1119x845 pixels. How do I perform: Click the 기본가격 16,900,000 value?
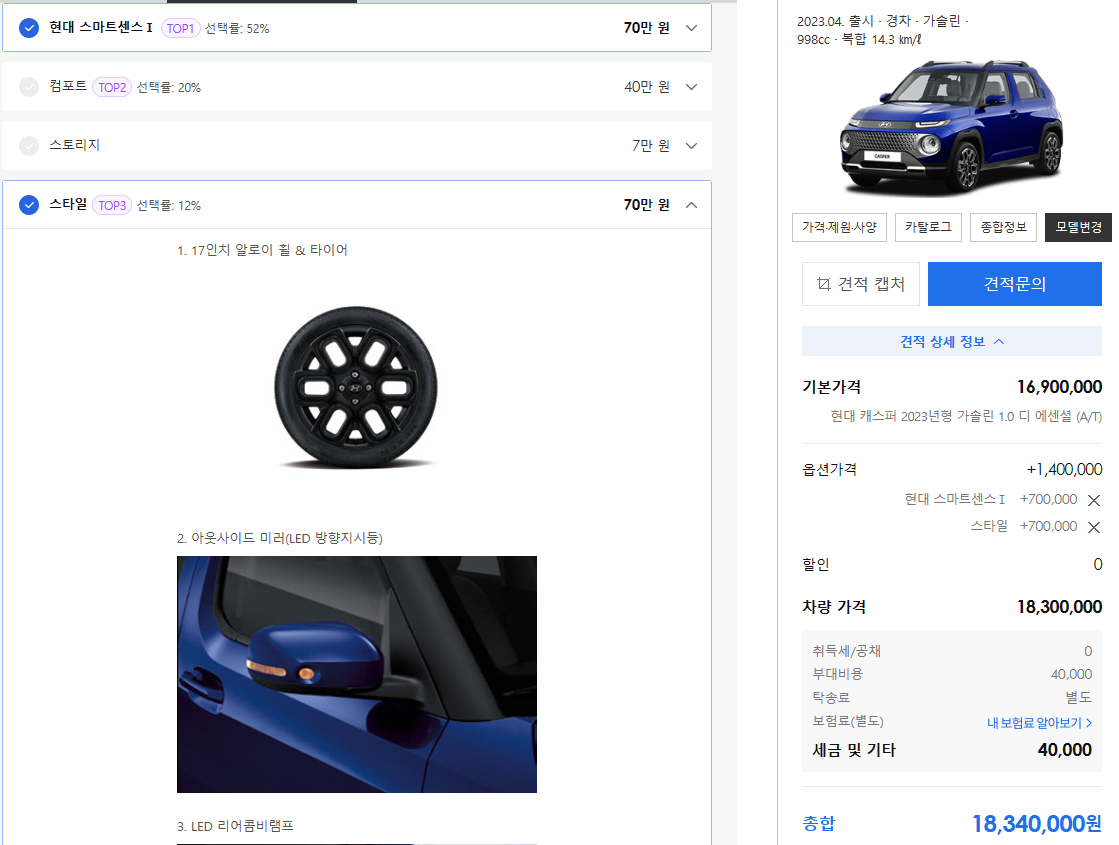click(1059, 387)
